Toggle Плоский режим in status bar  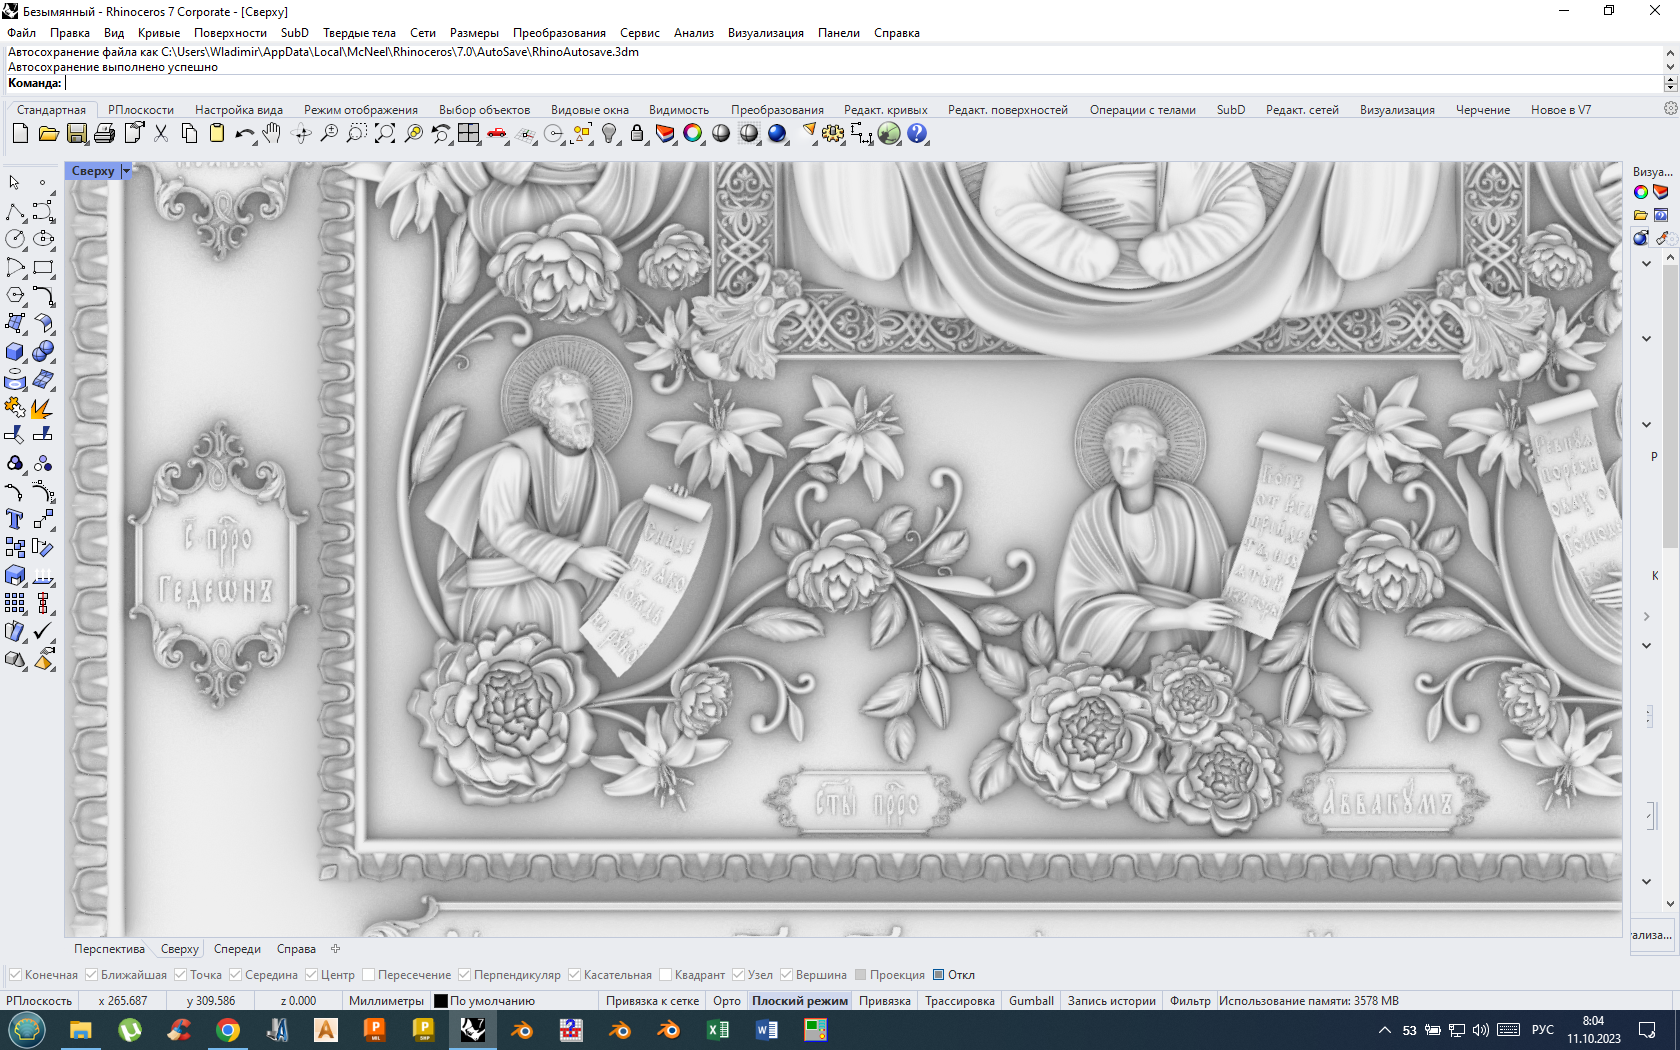pyautogui.click(x=799, y=1001)
